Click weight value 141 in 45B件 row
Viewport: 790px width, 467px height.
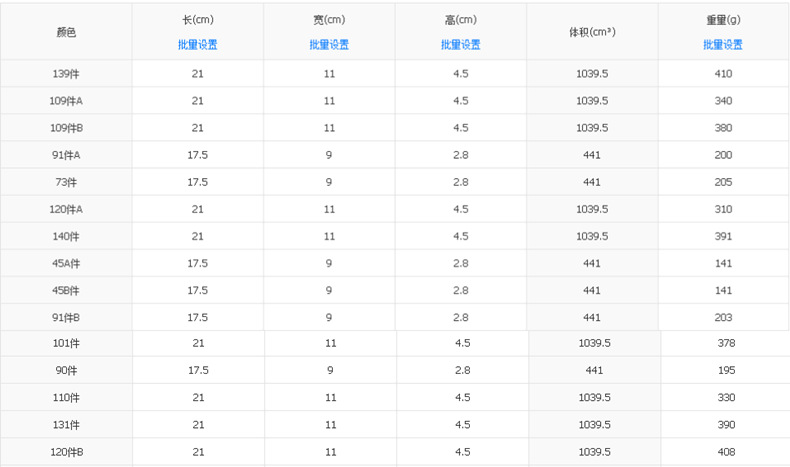coord(723,291)
